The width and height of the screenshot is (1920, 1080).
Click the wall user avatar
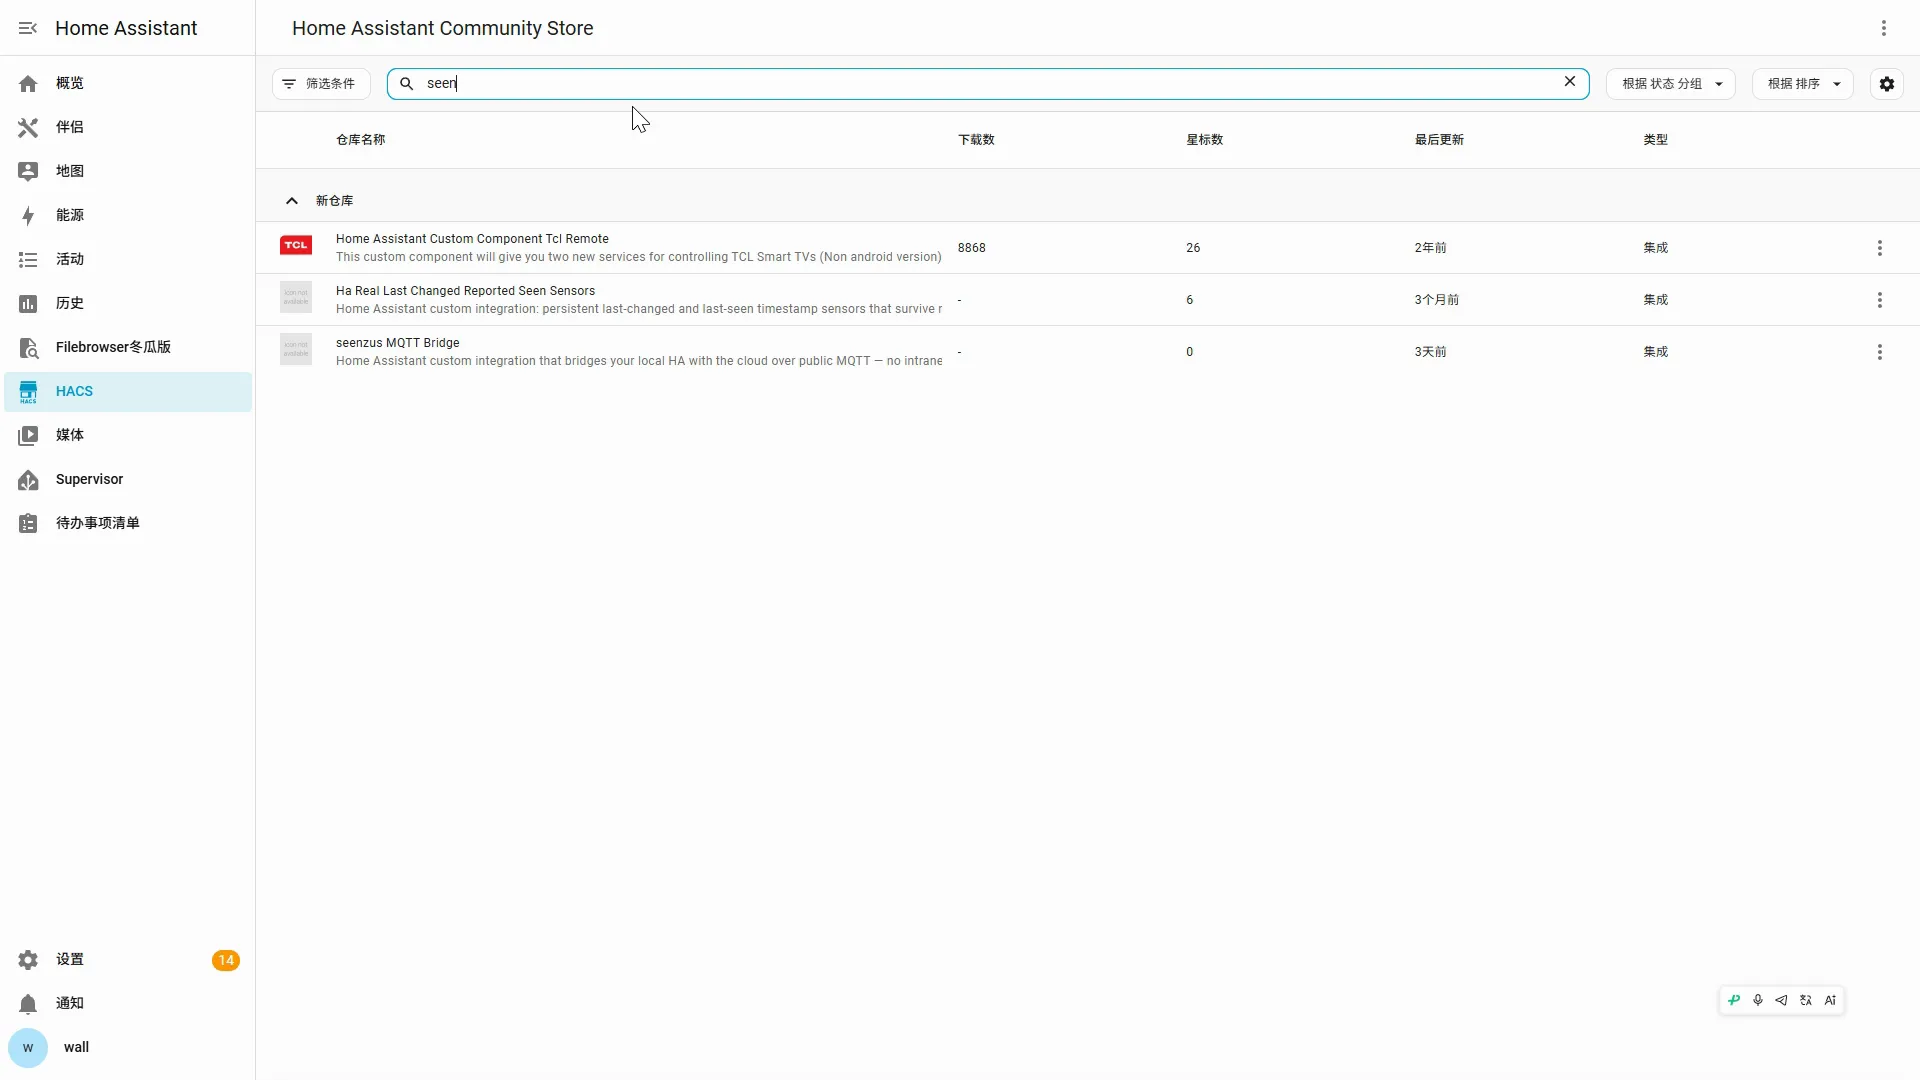28,1048
